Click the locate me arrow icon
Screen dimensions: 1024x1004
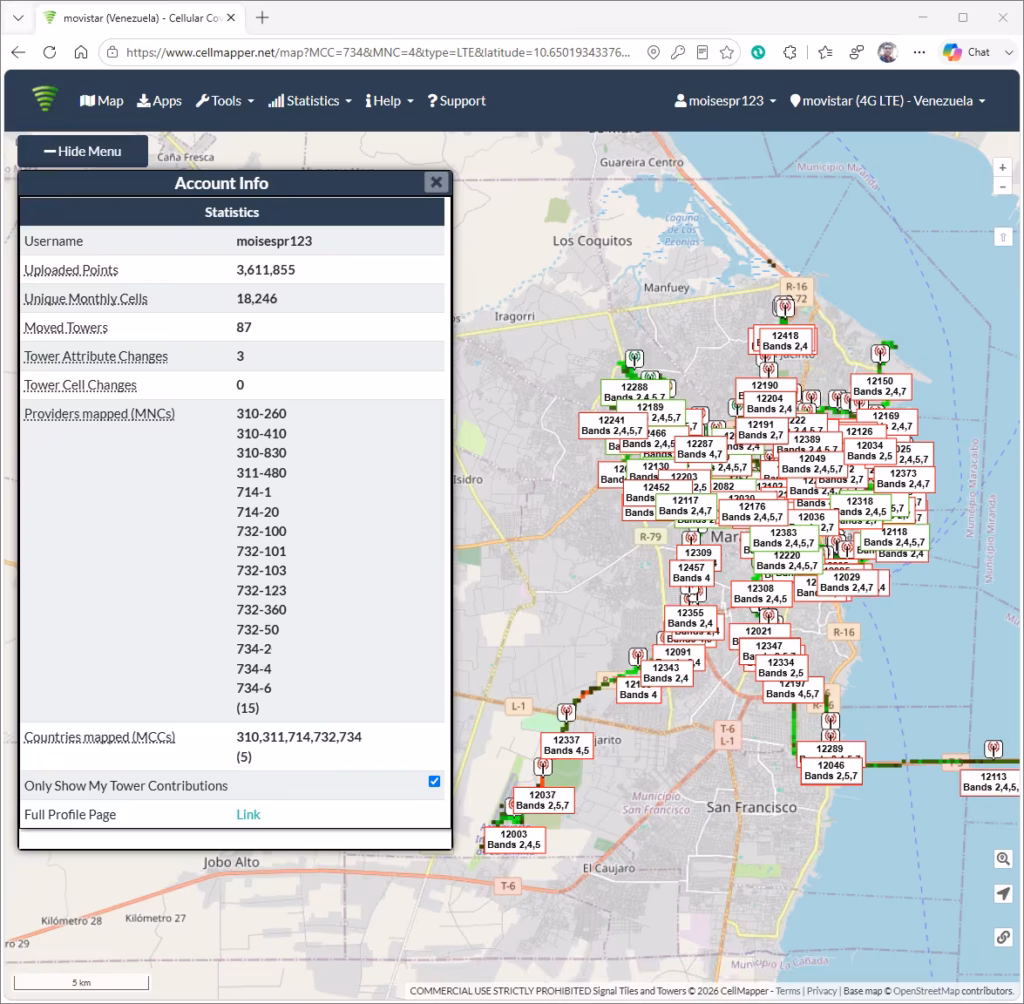click(1003, 894)
